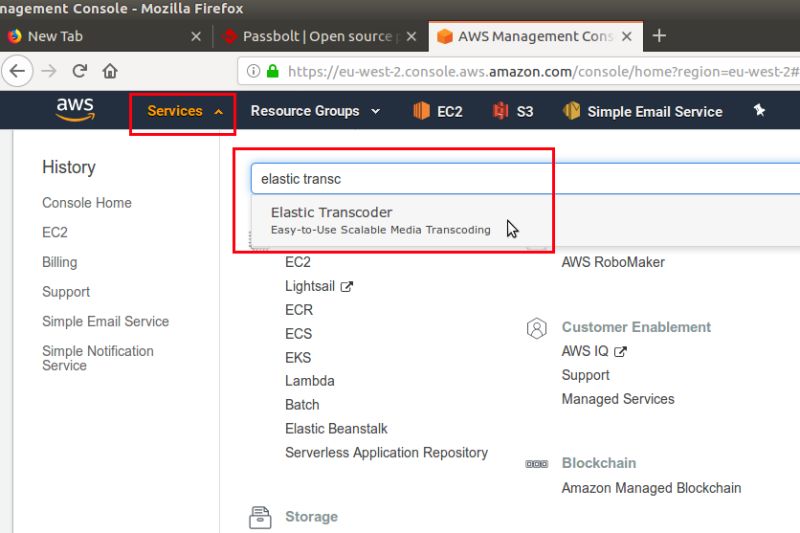Collapse the Services dropdown menu

(185, 111)
